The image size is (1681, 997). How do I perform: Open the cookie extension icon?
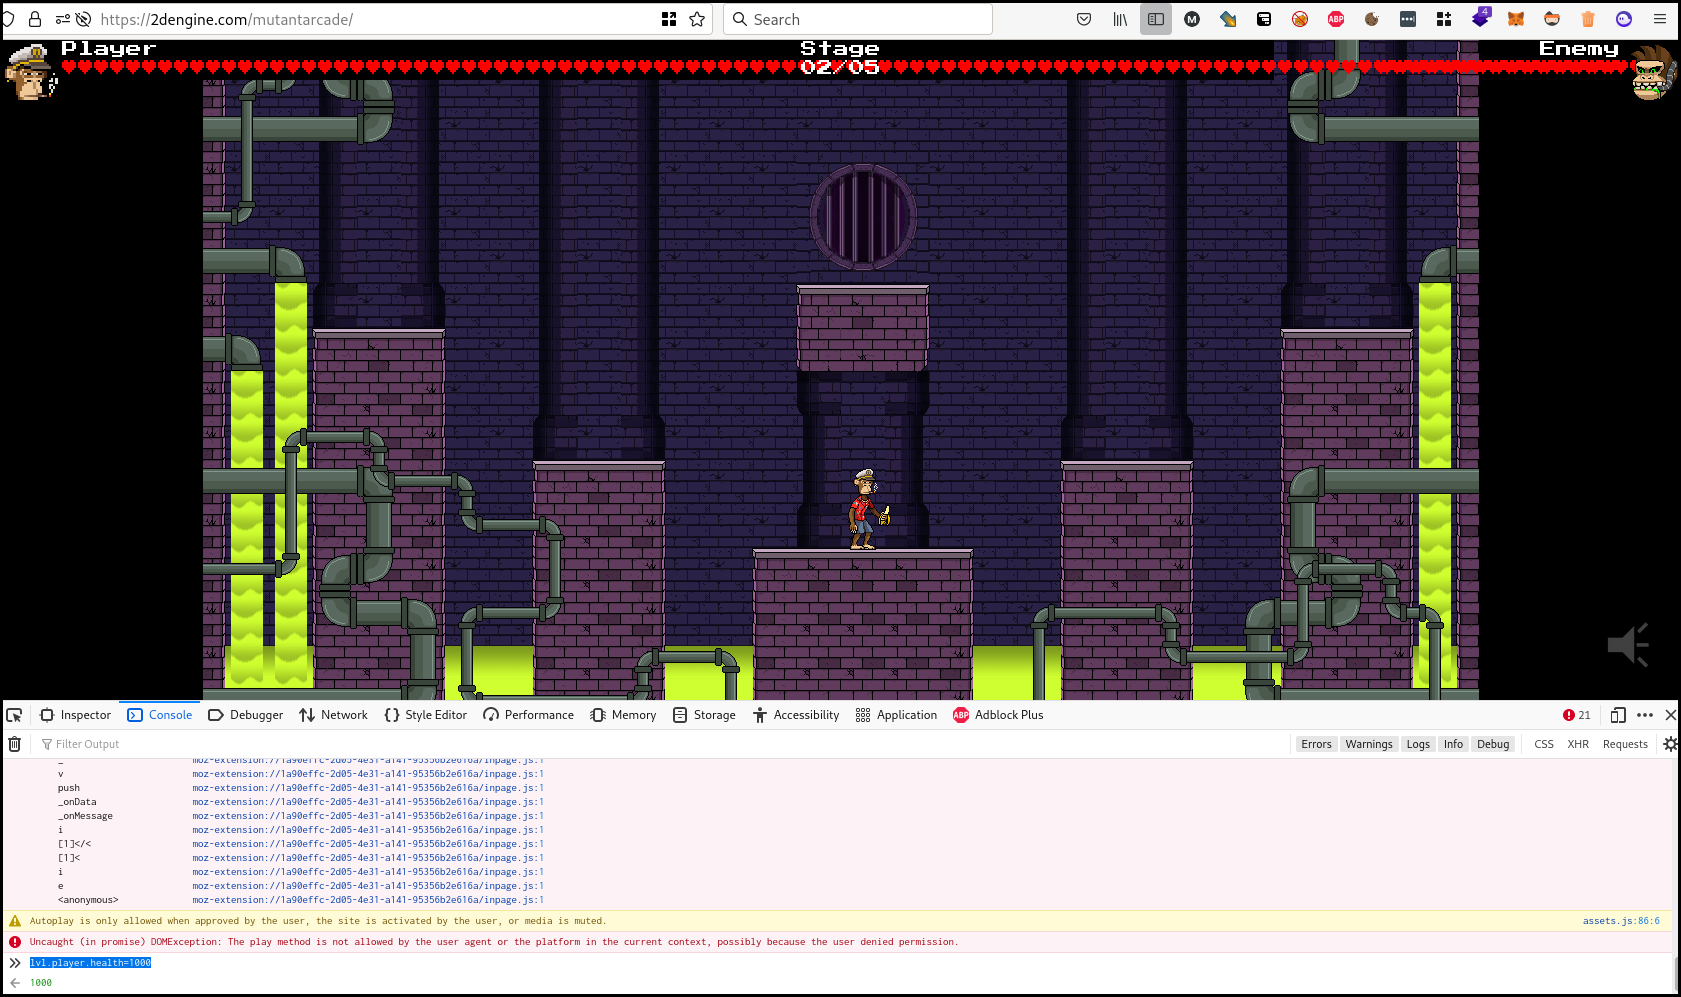click(x=1372, y=19)
